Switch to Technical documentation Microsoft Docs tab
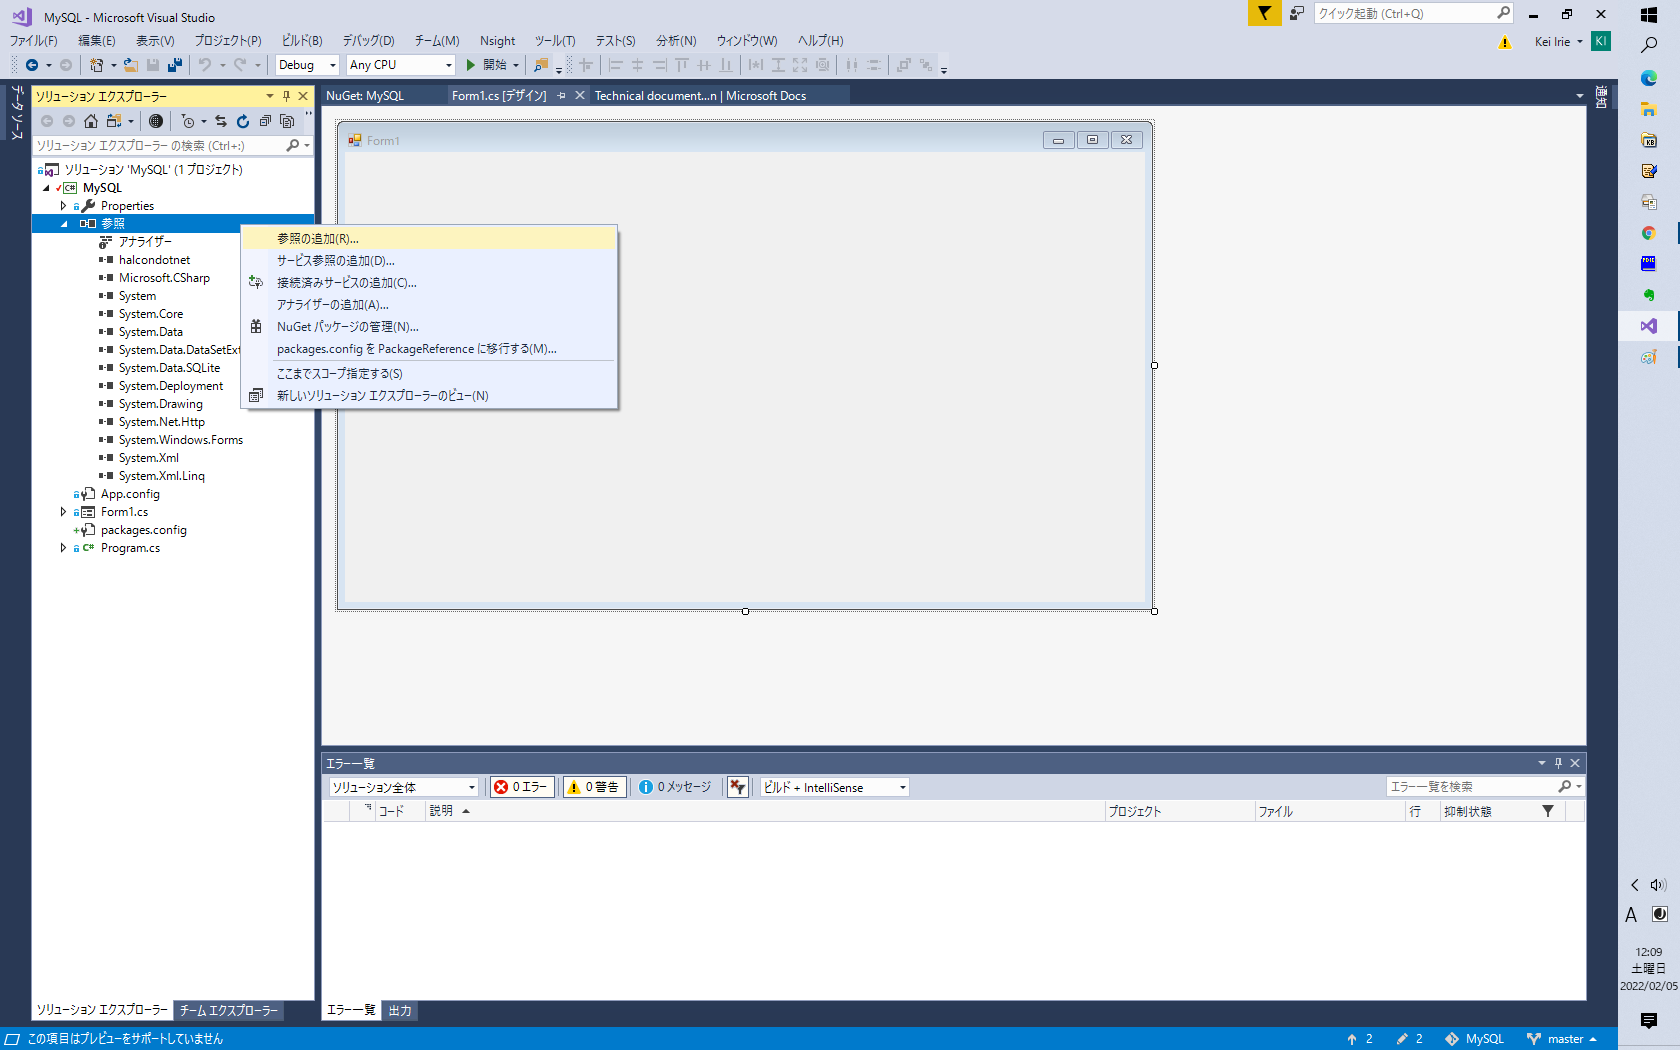This screenshot has height=1050, width=1680. pyautogui.click(x=700, y=96)
